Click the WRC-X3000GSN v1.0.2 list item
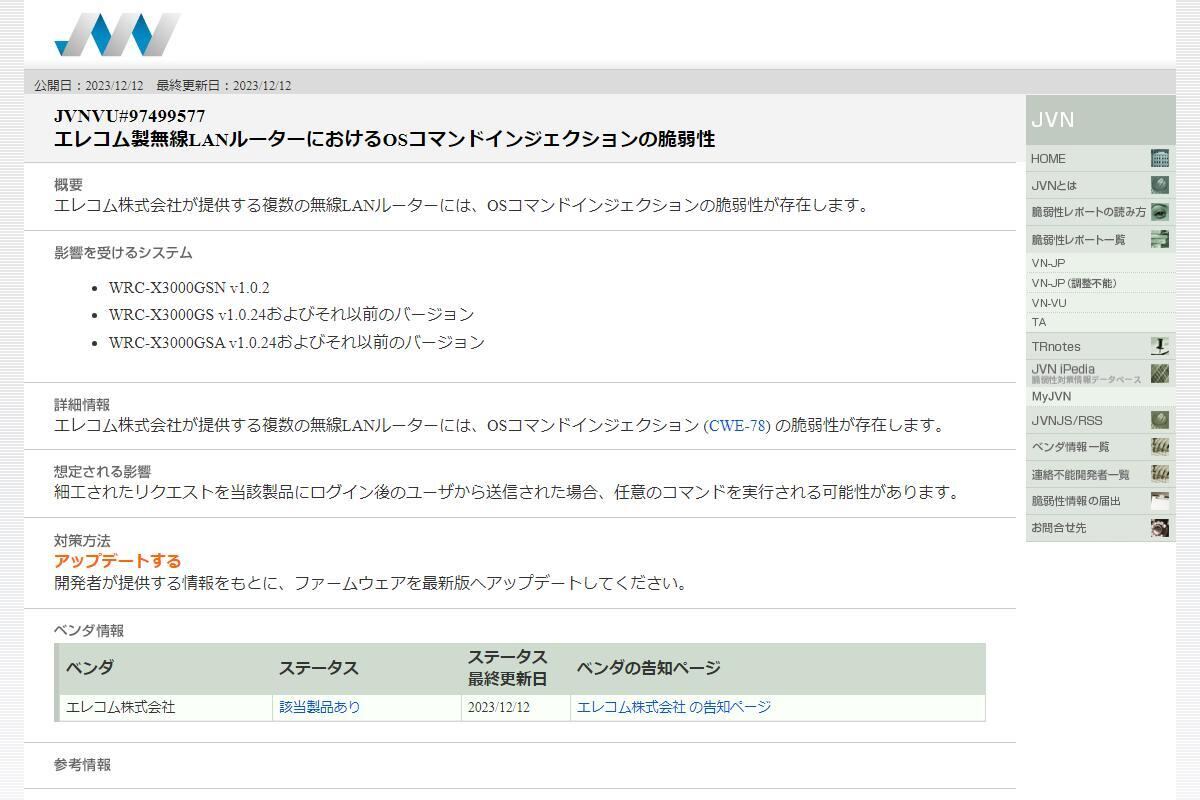This screenshot has width=1200, height=800. point(189,287)
